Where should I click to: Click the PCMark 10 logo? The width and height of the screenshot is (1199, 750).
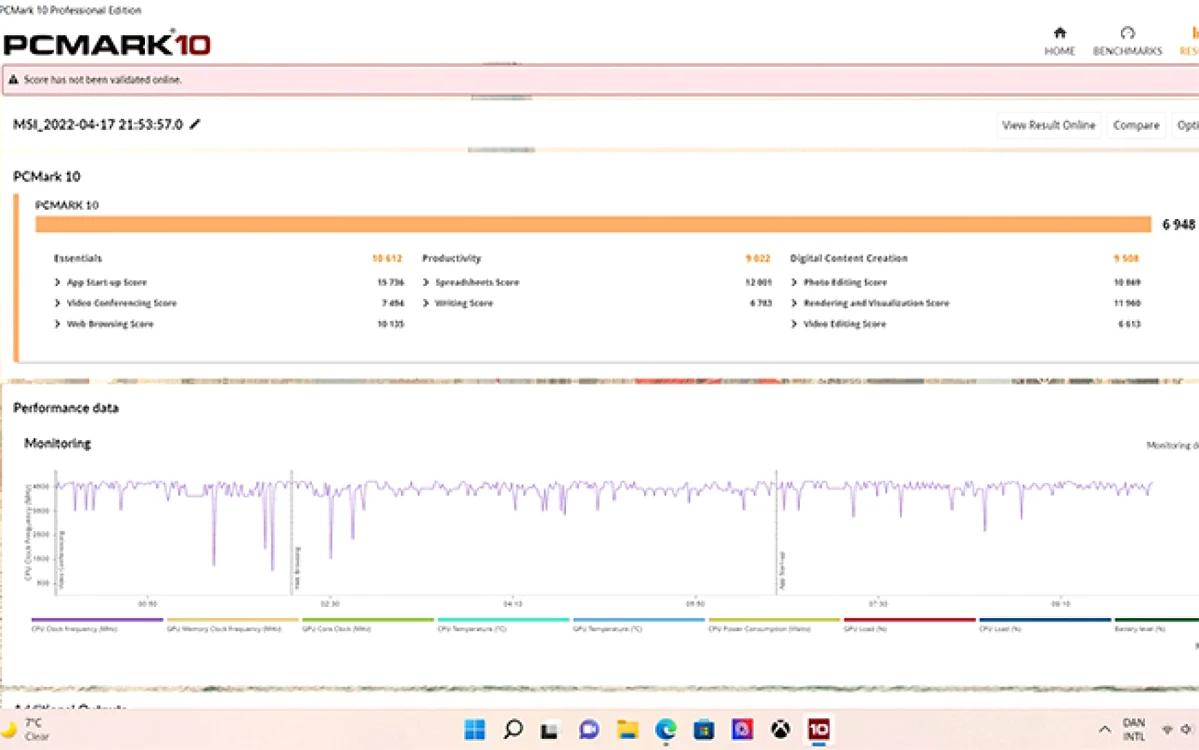coord(107,44)
